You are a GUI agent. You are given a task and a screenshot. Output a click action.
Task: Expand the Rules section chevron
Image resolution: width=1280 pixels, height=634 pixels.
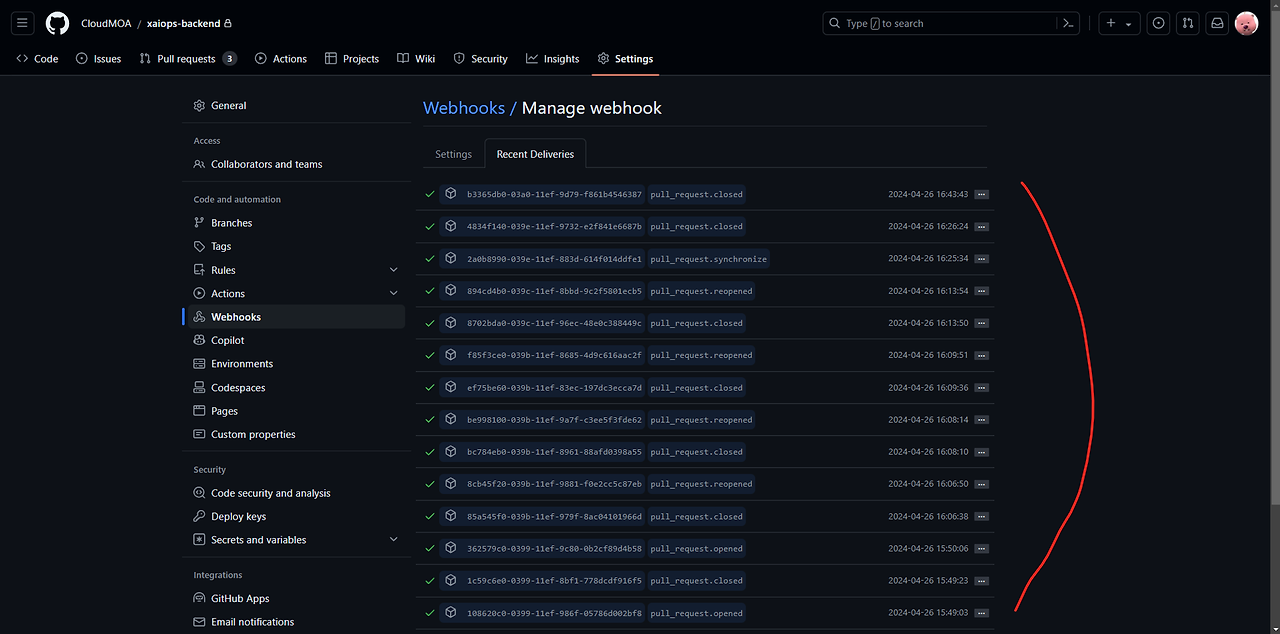[393, 270]
